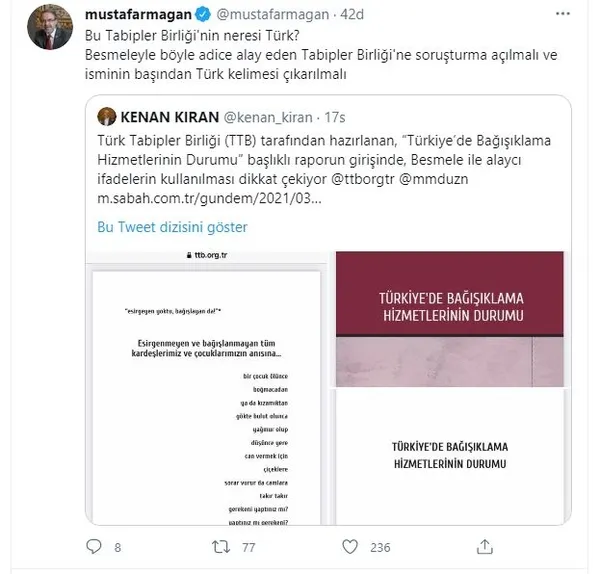Viewport: 600px width, 574px height.
Task: Open mustafarmagan profile picture
Action: click(50, 27)
